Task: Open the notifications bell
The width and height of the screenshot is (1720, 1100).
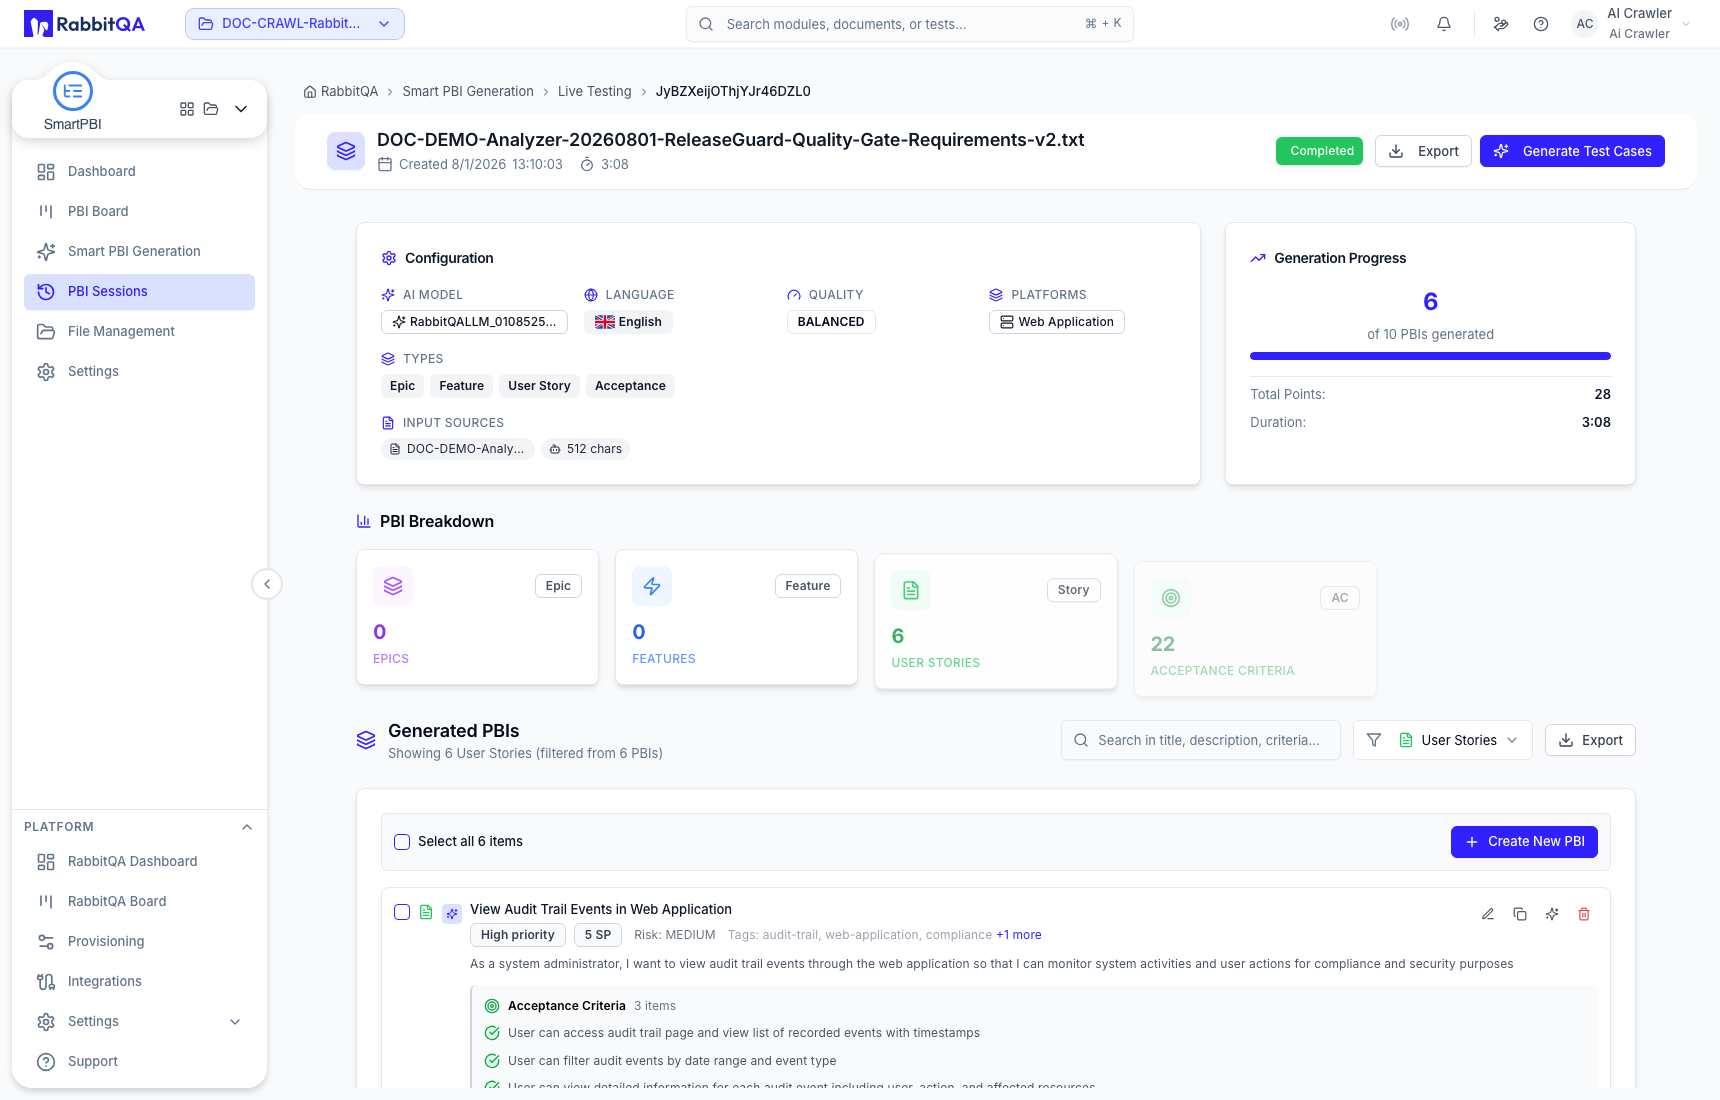Action: 1444,24
